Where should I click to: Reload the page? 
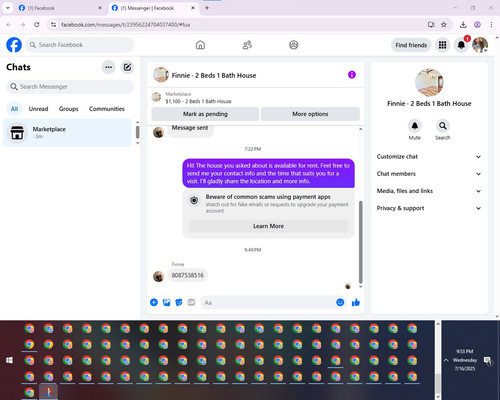pyautogui.click(x=37, y=25)
